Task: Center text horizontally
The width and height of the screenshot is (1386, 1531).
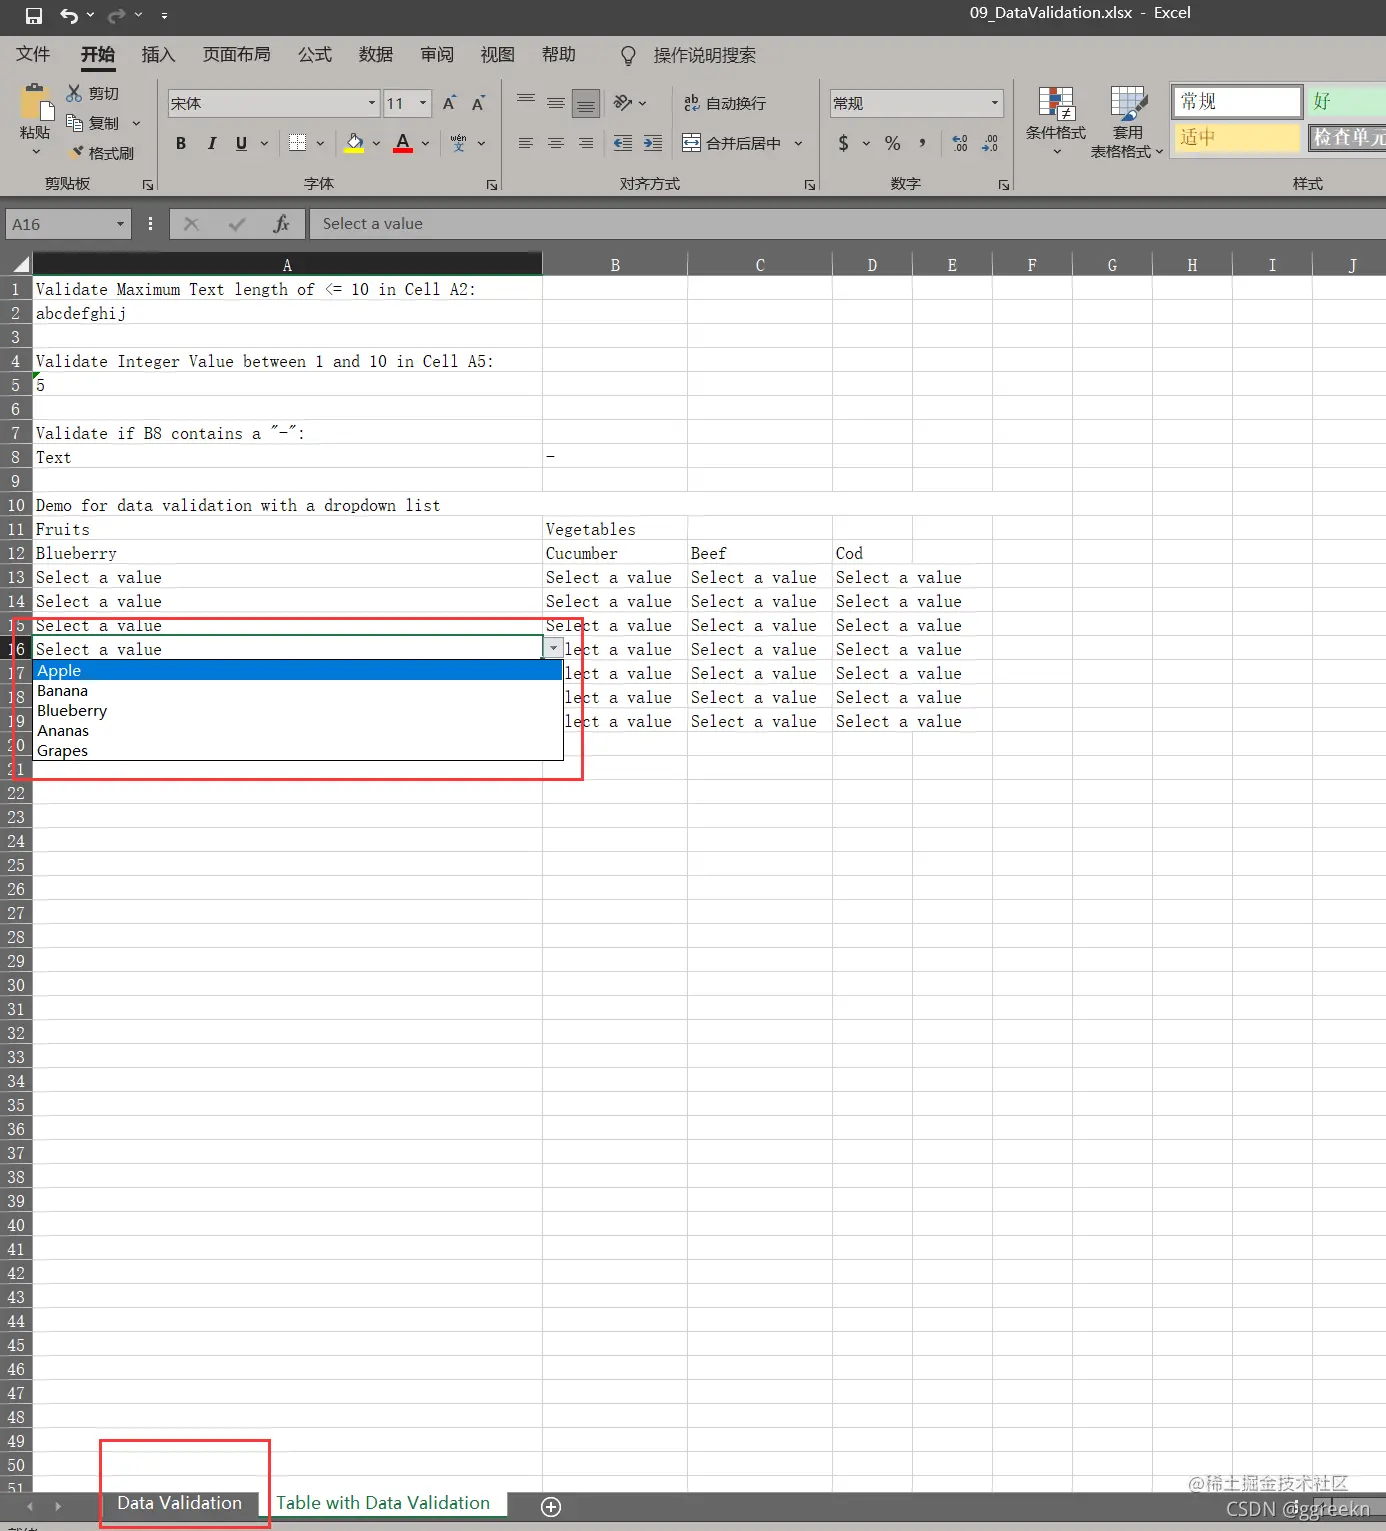Action: (x=556, y=143)
